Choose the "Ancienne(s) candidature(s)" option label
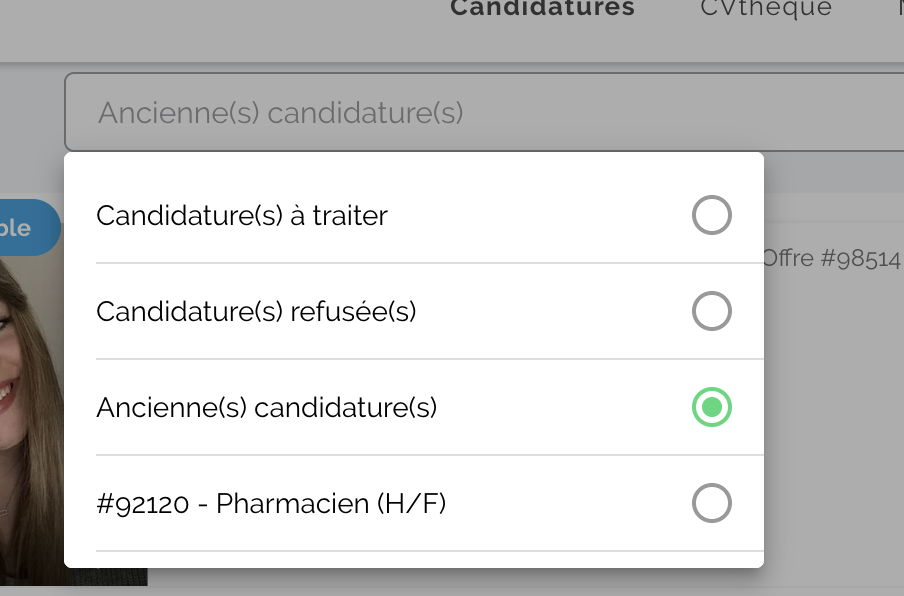Screen dimensions: 904x596 pos(266,408)
